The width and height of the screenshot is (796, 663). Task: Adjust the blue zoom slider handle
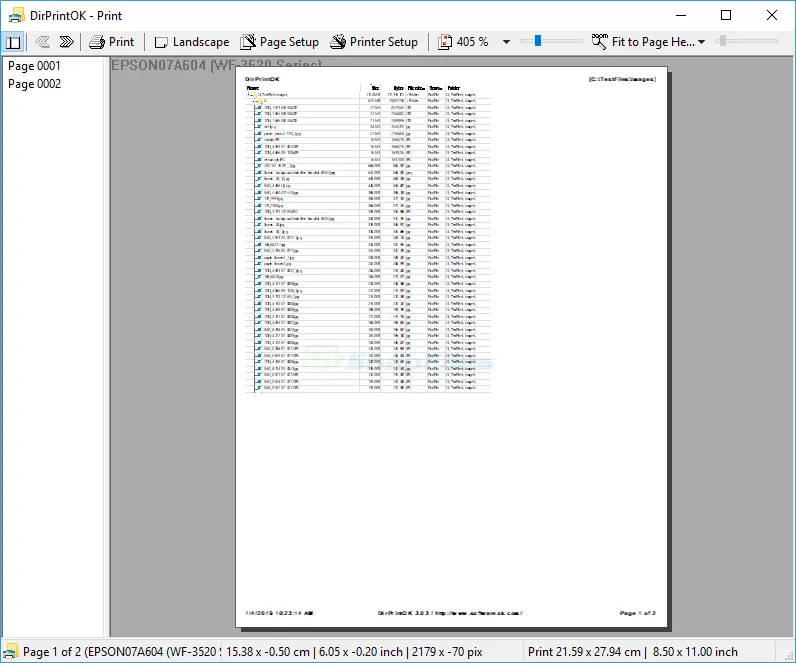click(538, 41)
